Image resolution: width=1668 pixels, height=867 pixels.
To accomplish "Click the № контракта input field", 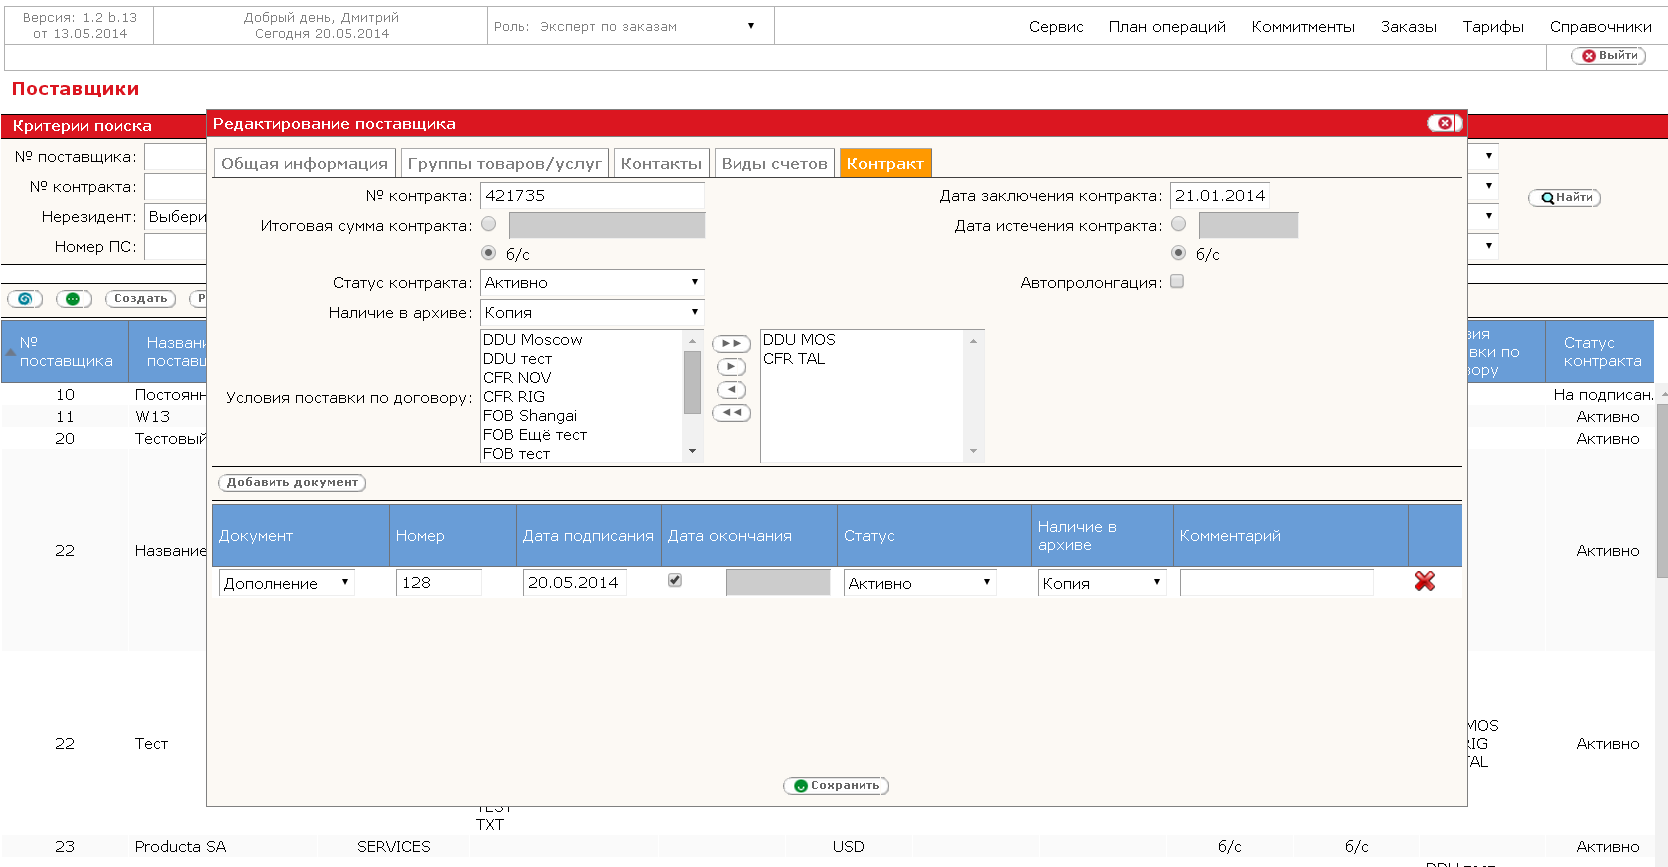I will click(592, 196).
